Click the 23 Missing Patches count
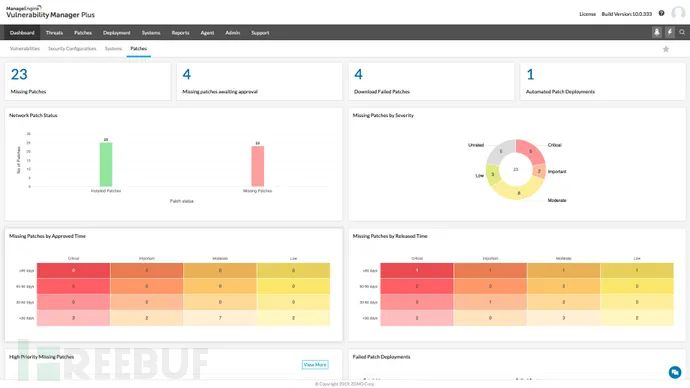Image resolution: width=690 pixels, height=388 pixels. [19, 74]
